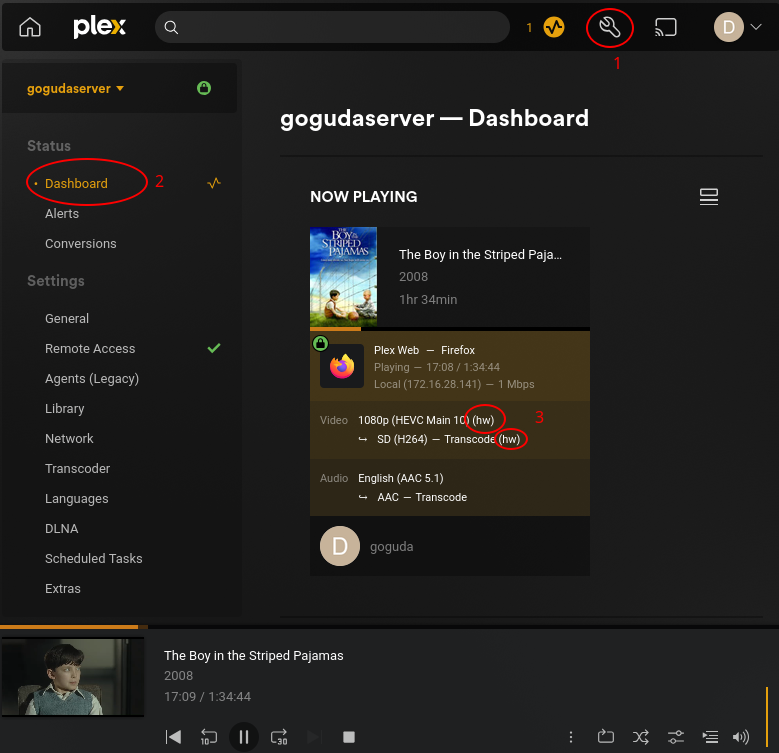The height and width of the screenshot is (753, 779).
Task: Click the player video thumbnail
Action: pyautogui.click(x=73, y=677)
